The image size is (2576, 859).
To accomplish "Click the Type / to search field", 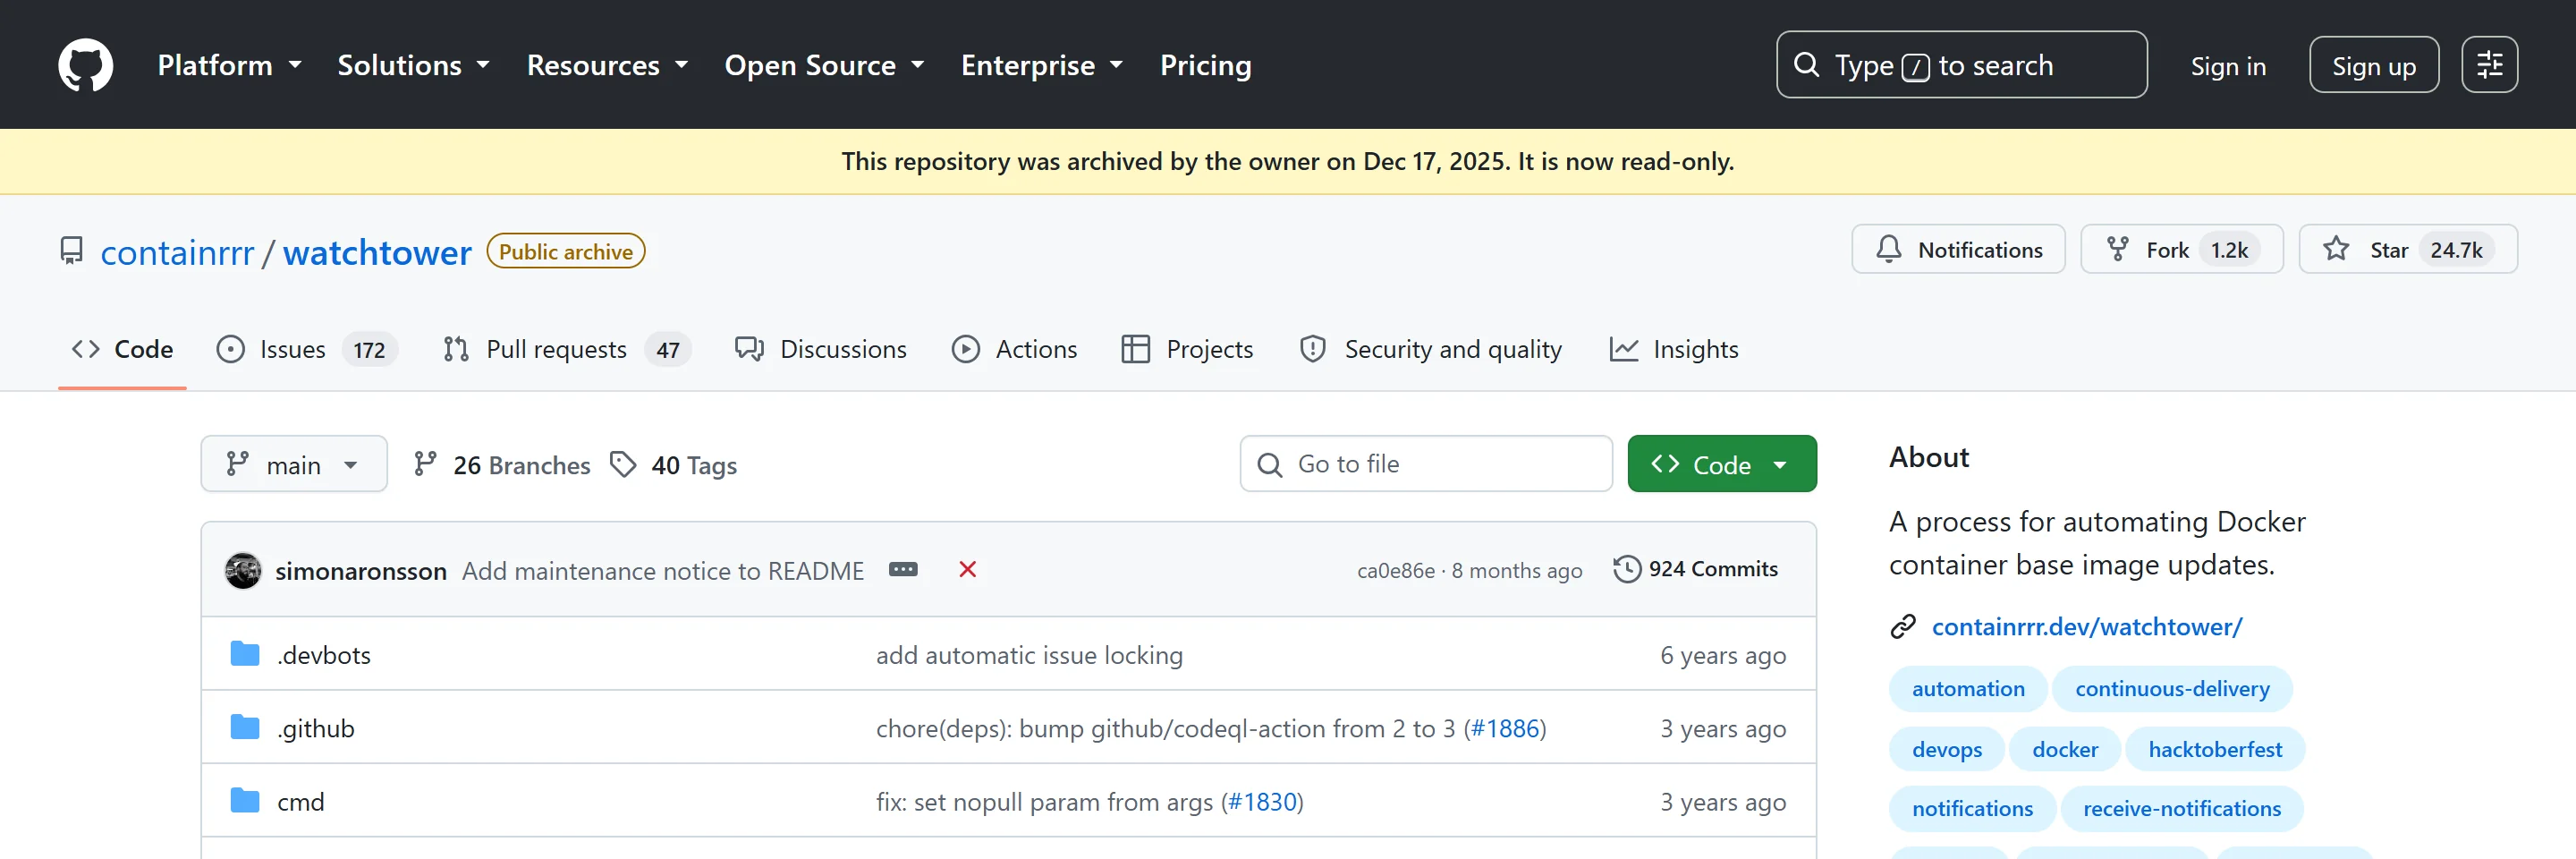I will coord(1961,65).
